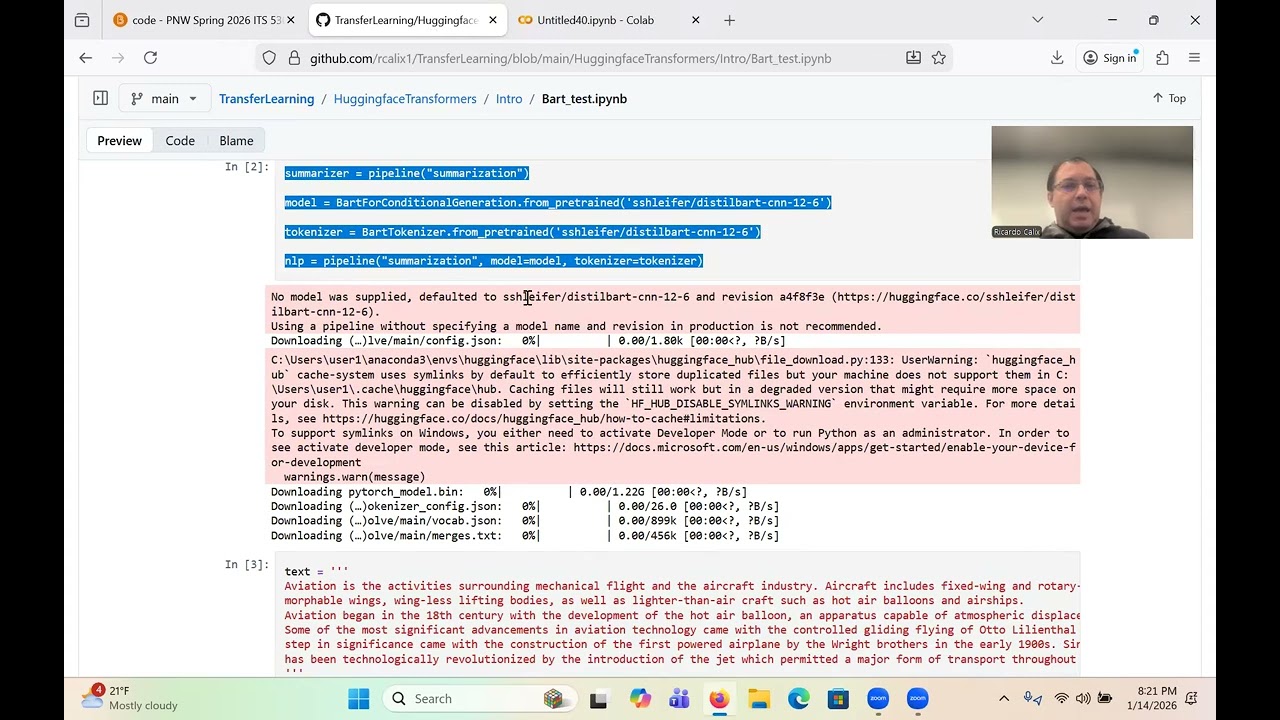The width and height of the screenshot is (1280, 720).
Task: Click the 'nlp = pipeline' code line
Action: click(x=494, y=260)
